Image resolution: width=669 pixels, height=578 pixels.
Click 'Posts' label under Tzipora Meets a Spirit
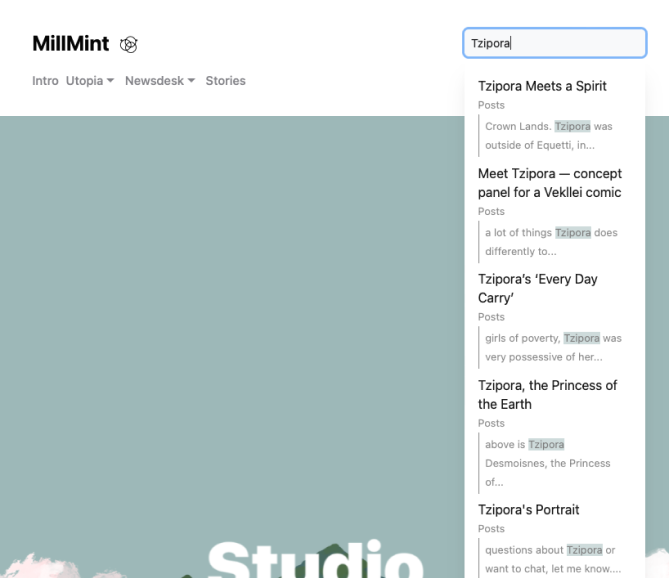click(x=491, y=105)
